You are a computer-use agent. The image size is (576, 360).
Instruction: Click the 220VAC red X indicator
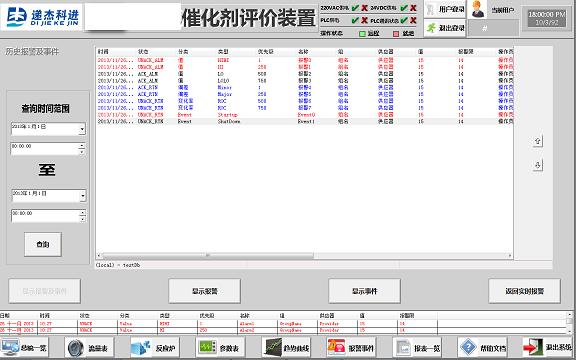click(364, 8)
